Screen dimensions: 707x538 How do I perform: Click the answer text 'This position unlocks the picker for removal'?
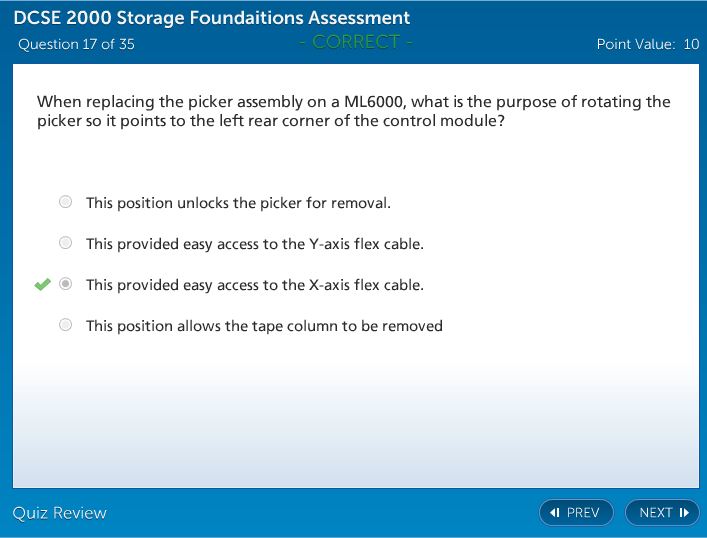pos(238,203)
